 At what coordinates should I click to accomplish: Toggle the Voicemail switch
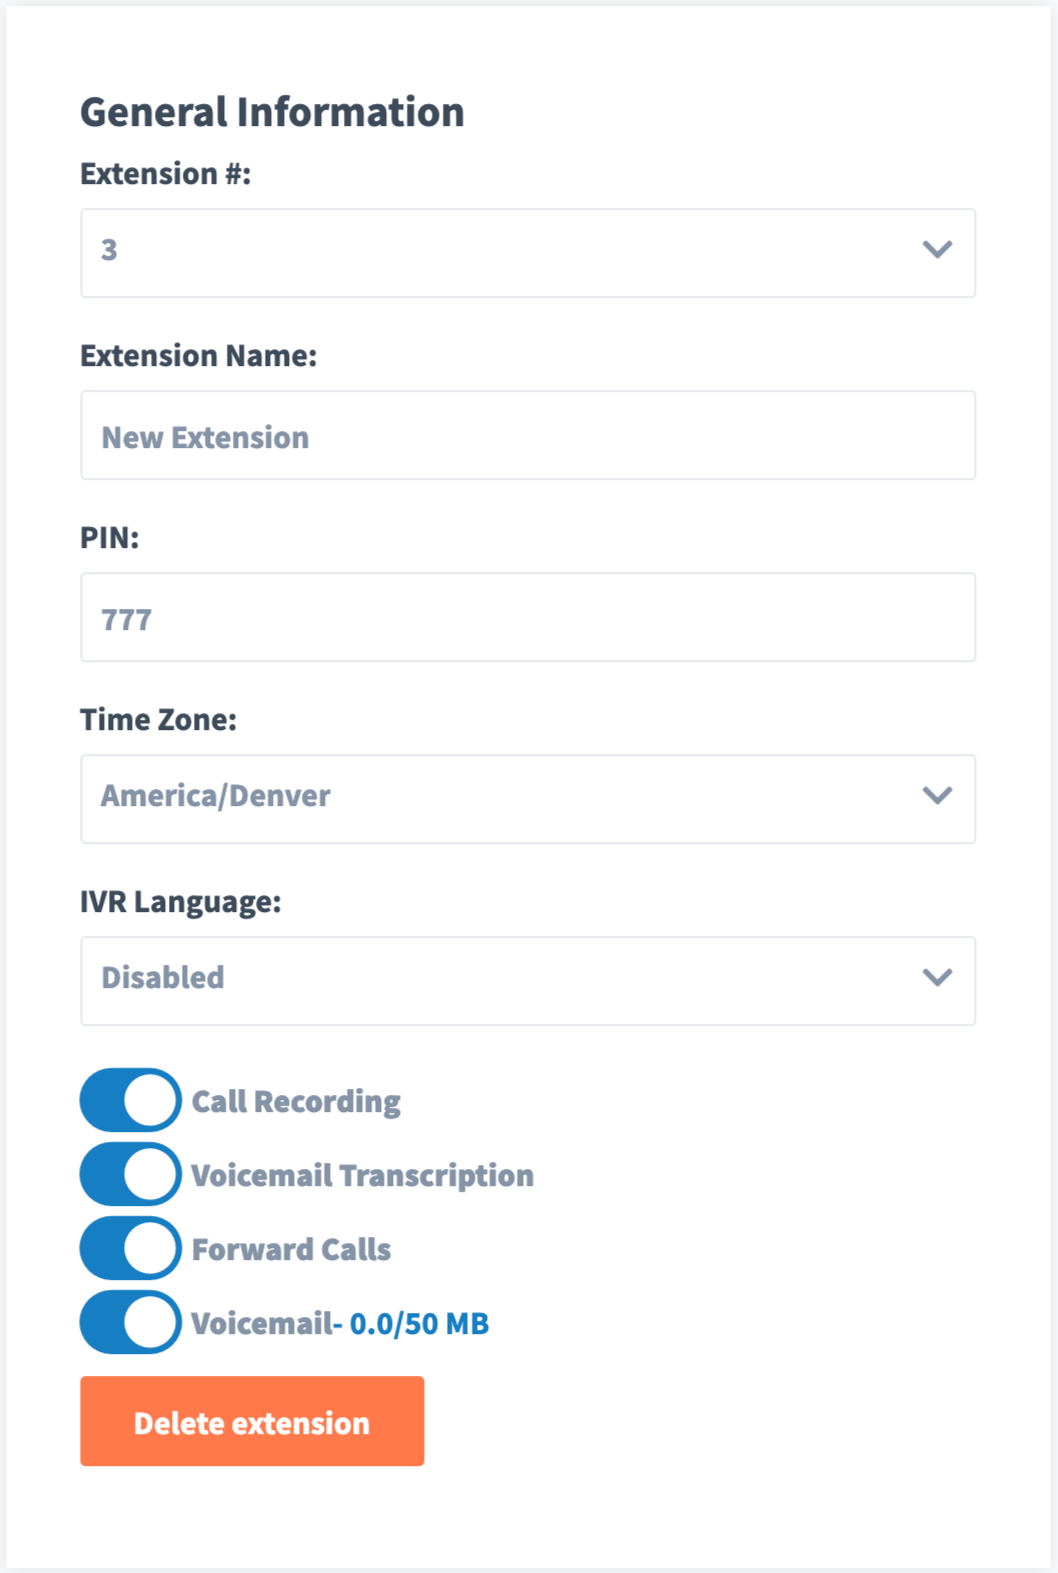129,1321
